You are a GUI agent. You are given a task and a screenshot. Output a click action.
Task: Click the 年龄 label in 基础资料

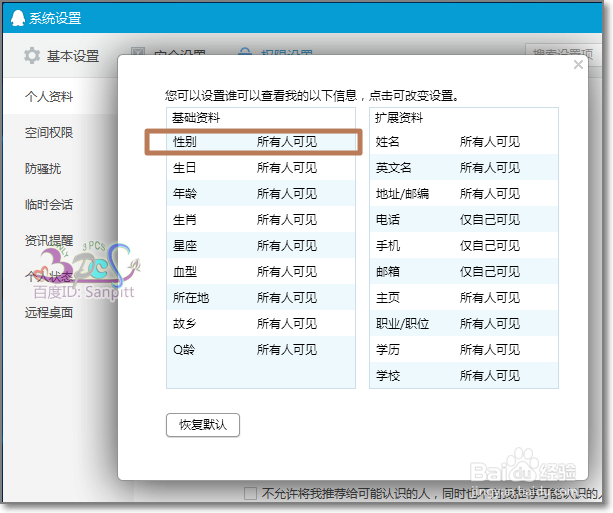pos(185,194)
